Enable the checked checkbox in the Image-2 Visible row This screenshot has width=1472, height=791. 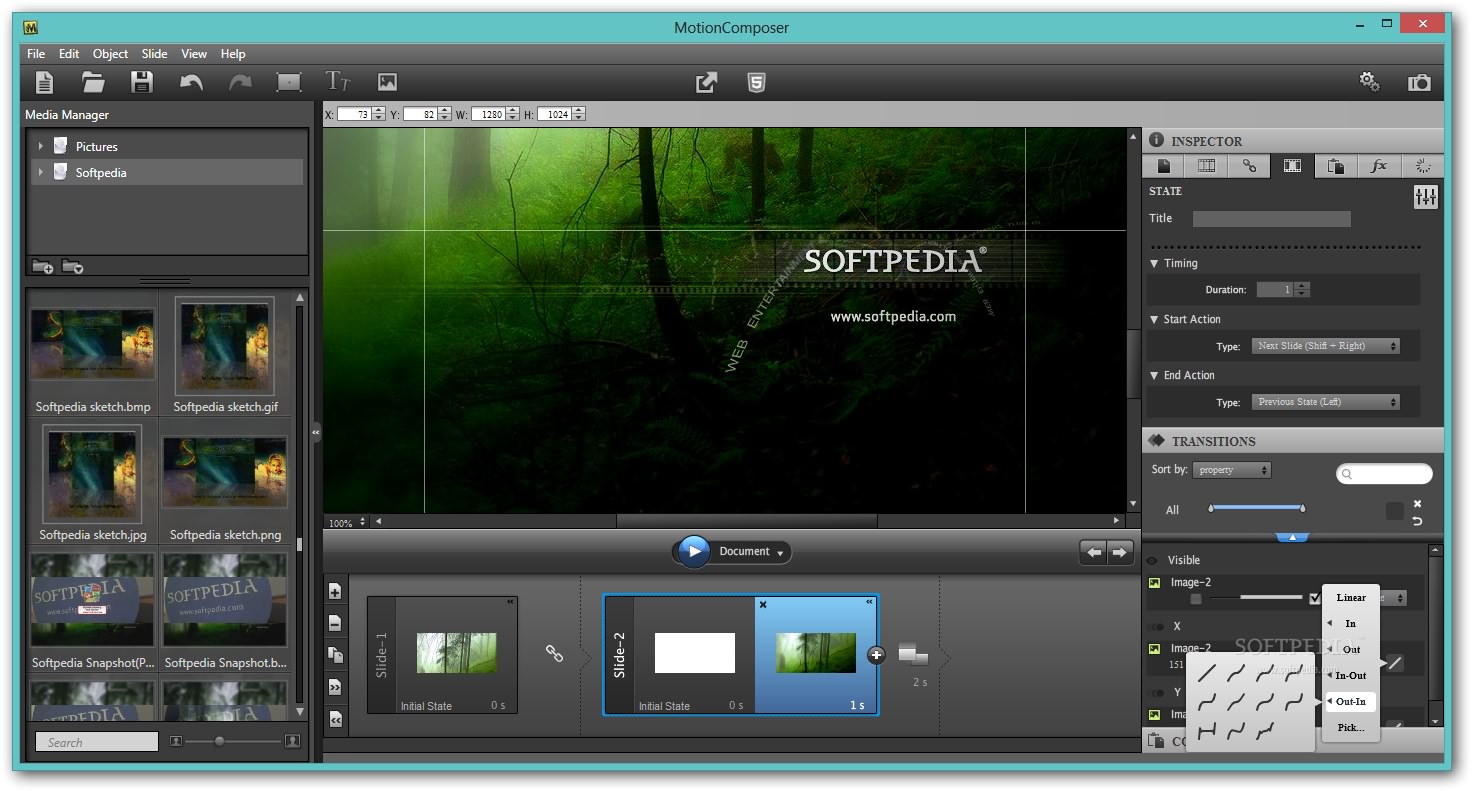pyautogui.click(x=1315, y=599)
